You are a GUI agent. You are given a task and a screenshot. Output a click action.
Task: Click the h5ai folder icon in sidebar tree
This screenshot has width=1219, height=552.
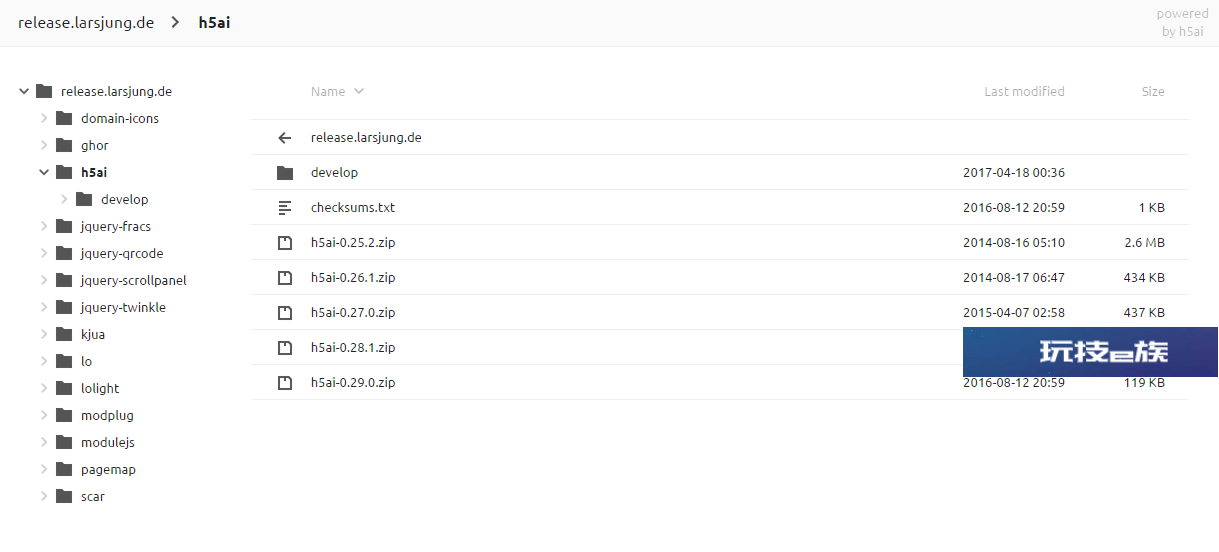[x=64, y=172]
